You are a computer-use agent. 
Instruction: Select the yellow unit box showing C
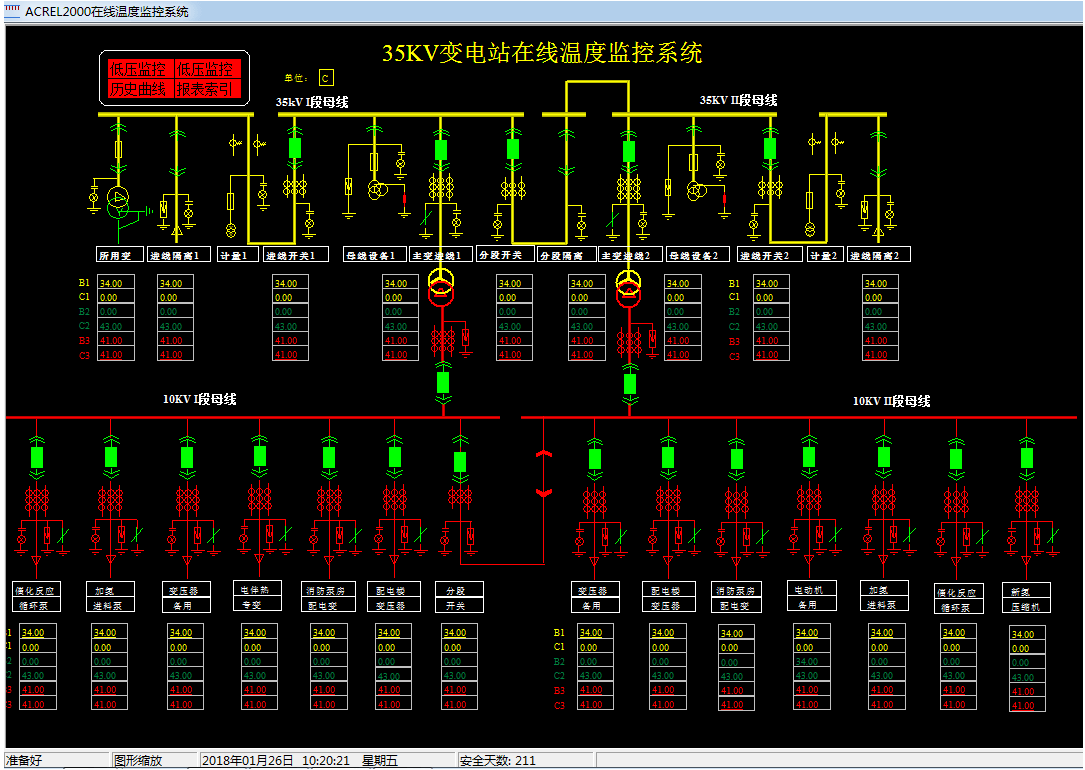tap(325, 78)
